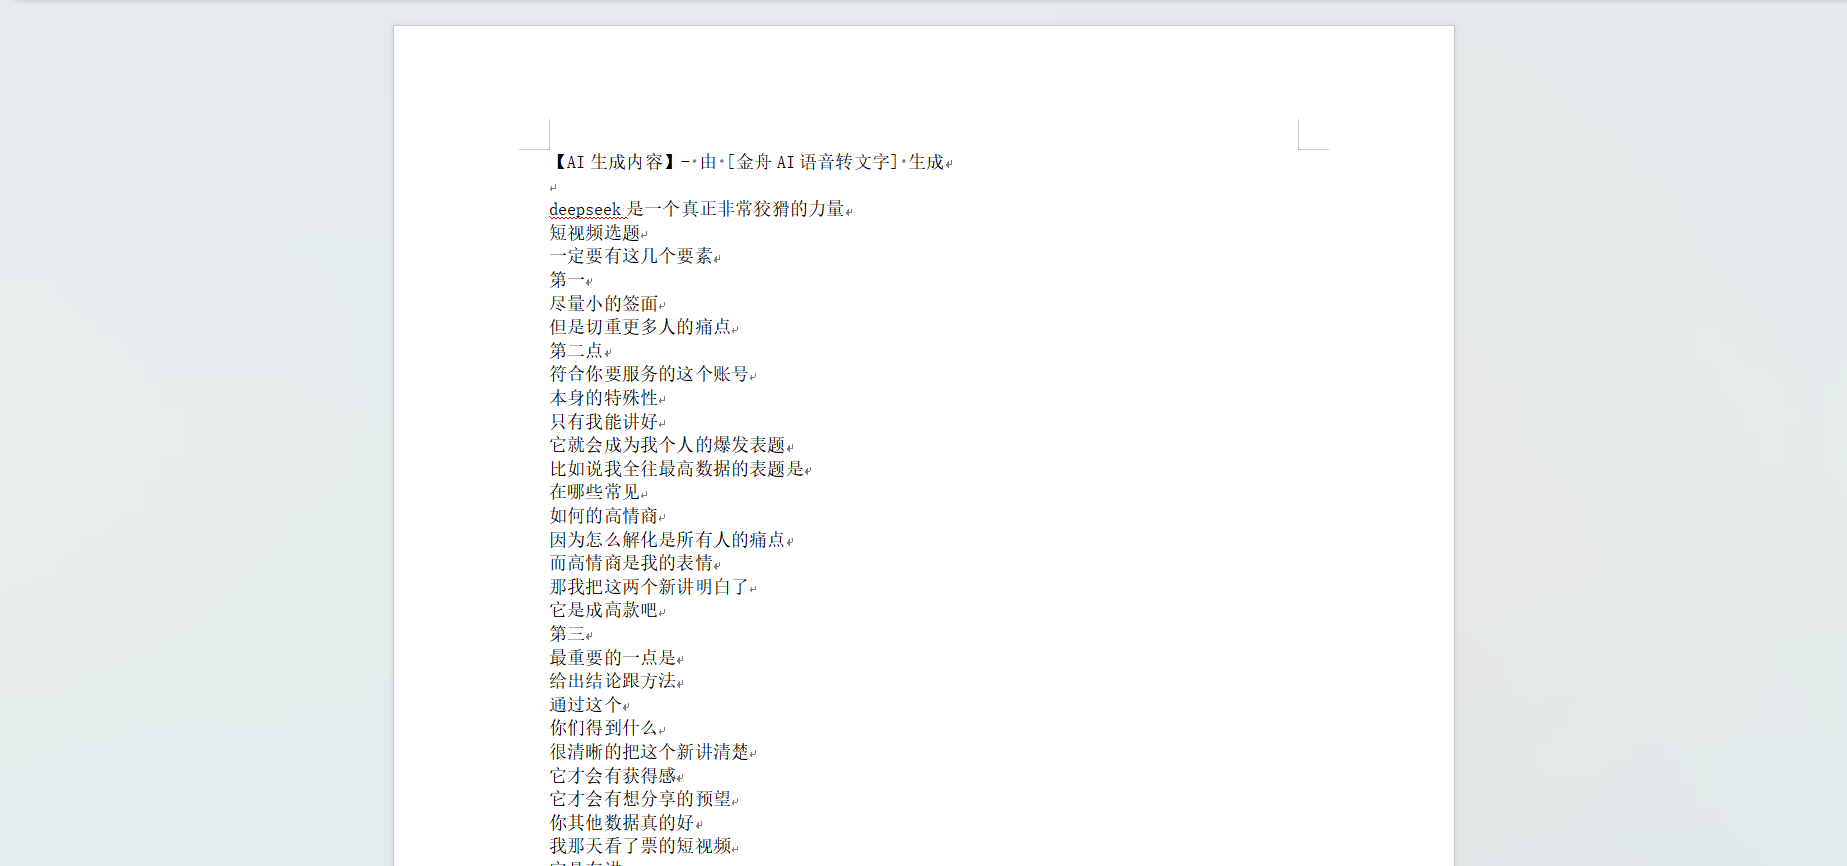Click the line 第一
Screen dimensions: 1847x866
tap(567, 280)
